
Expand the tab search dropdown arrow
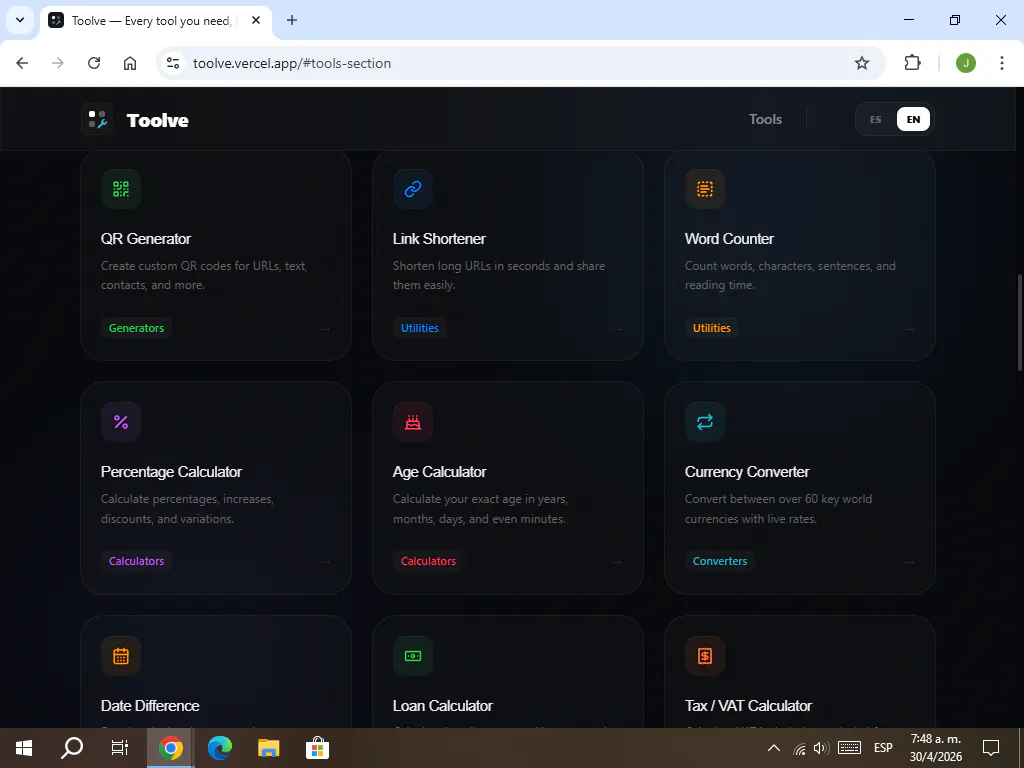tap(20, 20)
